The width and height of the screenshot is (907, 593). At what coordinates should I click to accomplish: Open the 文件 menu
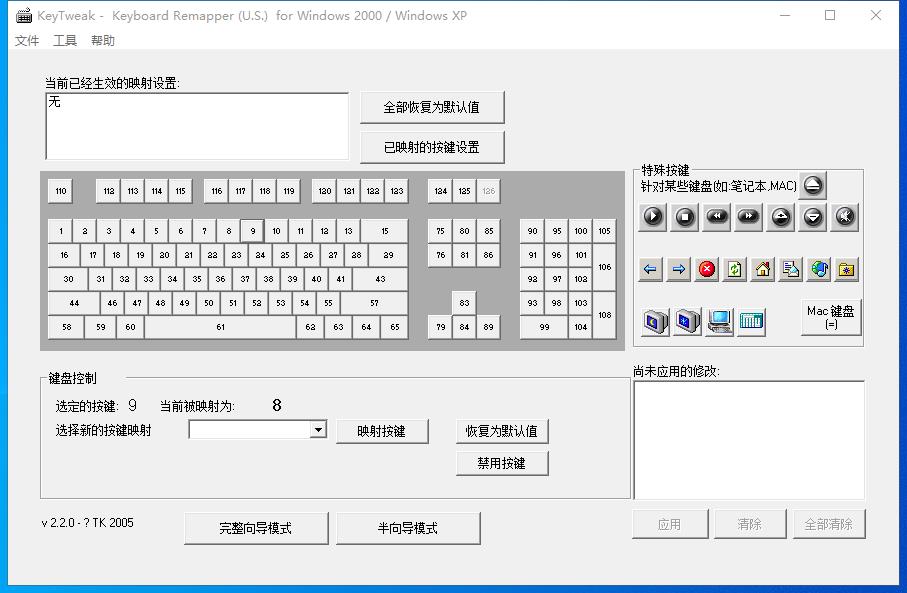point(27,40)
